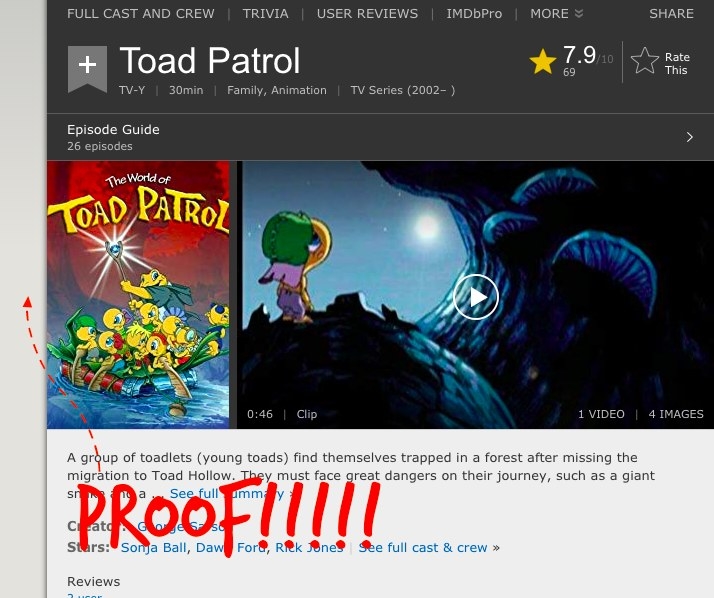Go to TRIVIA section
Viewport: 714px width, 598px height.
(x=265, y=14)
